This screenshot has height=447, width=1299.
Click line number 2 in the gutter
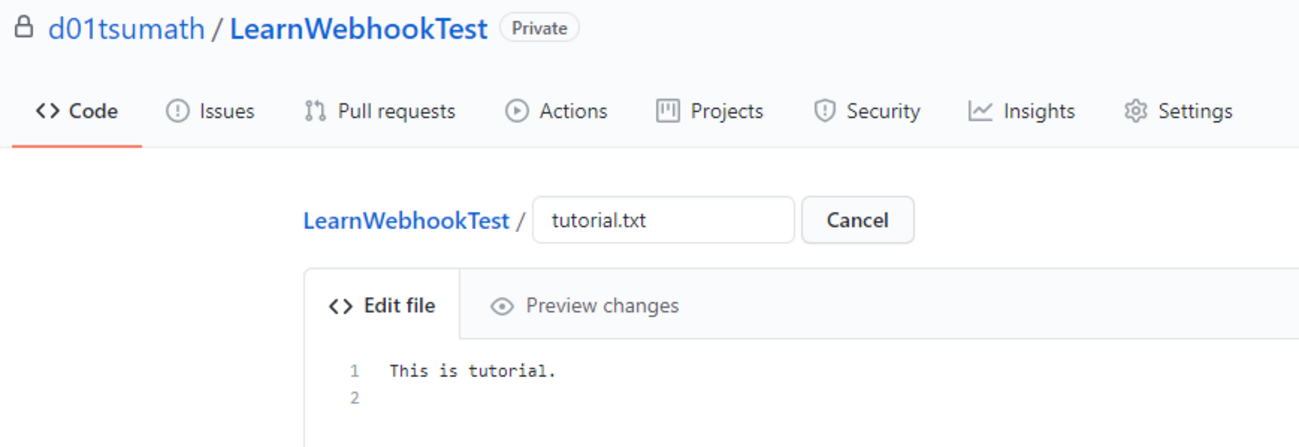point(354,398)
